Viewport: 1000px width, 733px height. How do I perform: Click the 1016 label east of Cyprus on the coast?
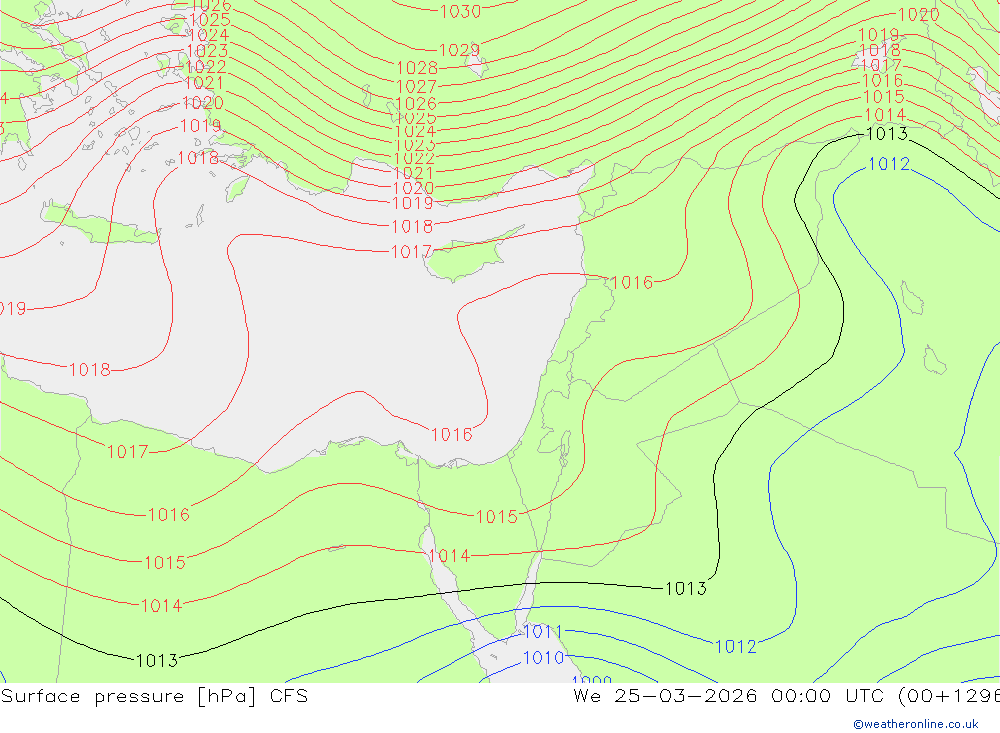[x=631, y=283]
